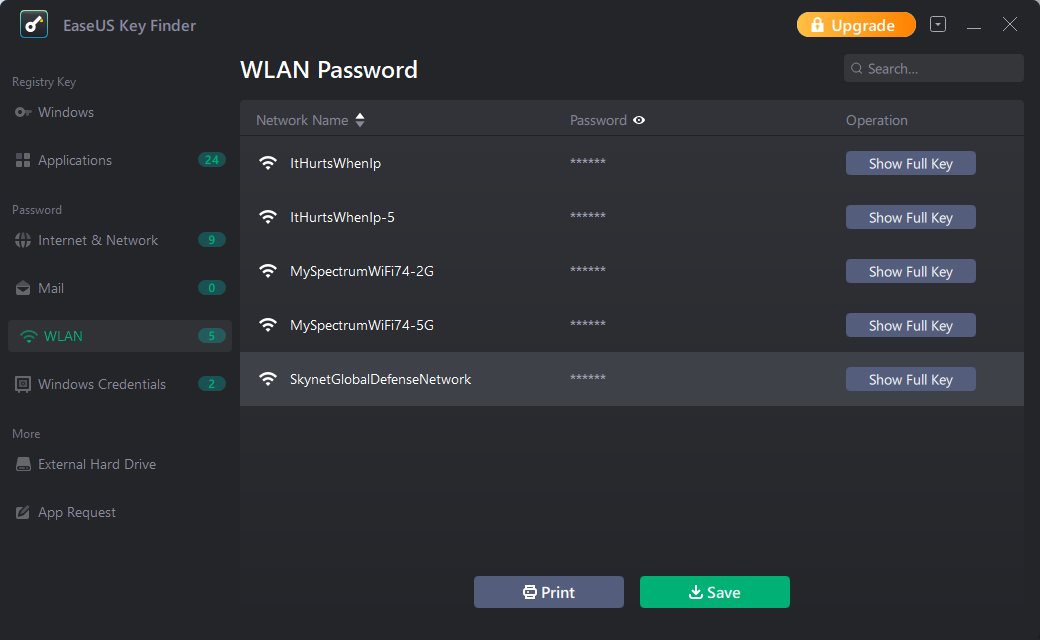The width and height of the screenshot is (1040, 640).
Task: Click the App Request pencil icon
Action: (23, 512)
